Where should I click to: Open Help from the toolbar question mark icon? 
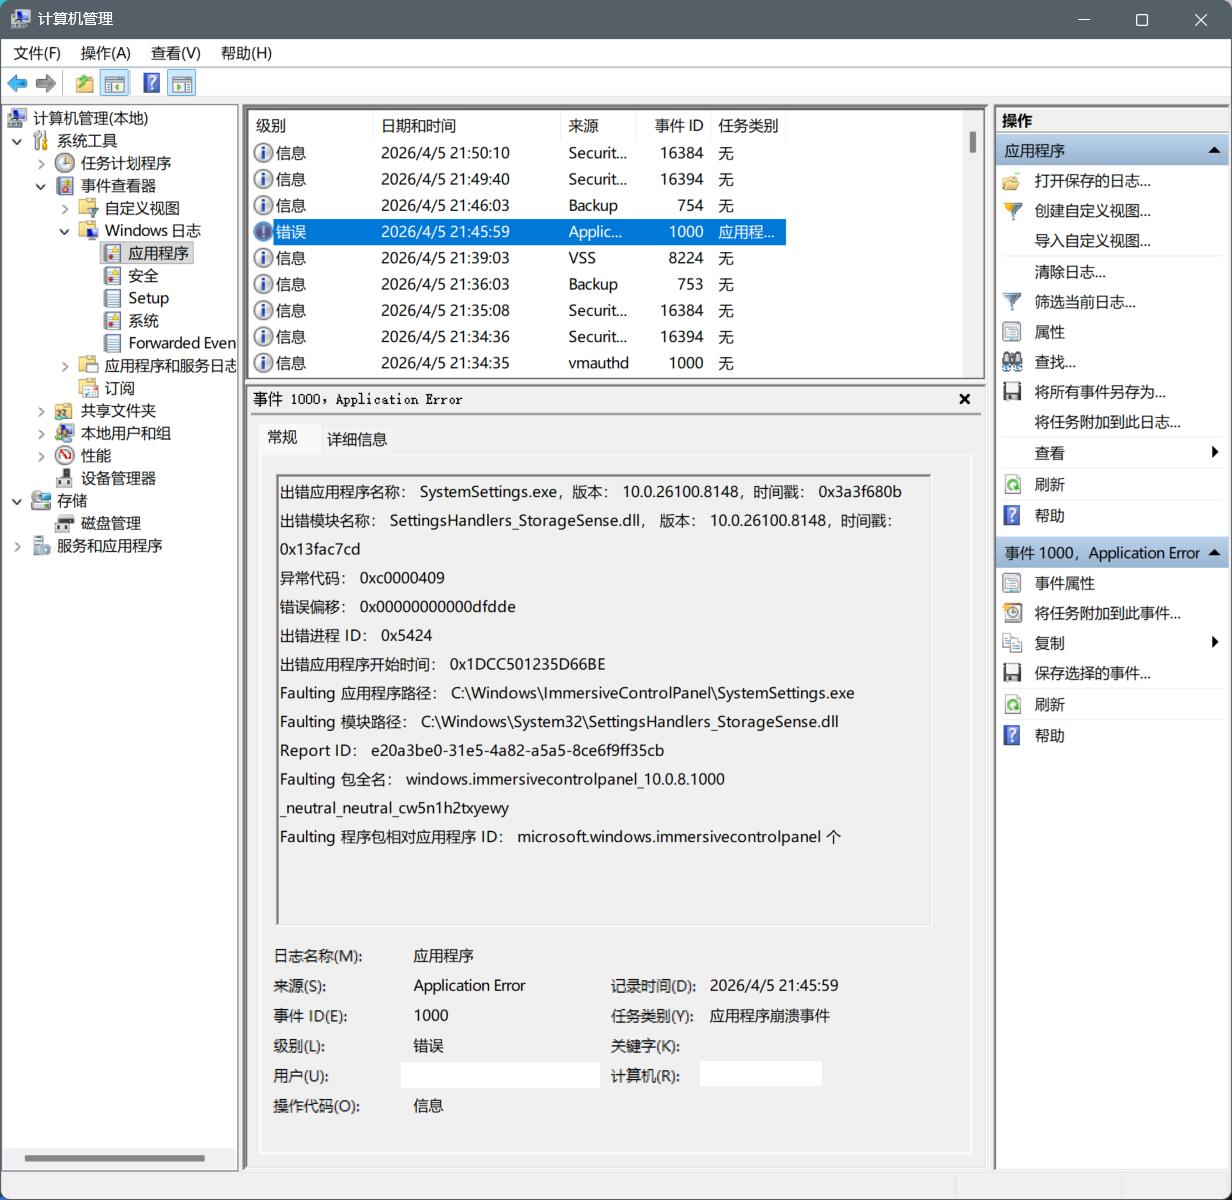[152, 83]
